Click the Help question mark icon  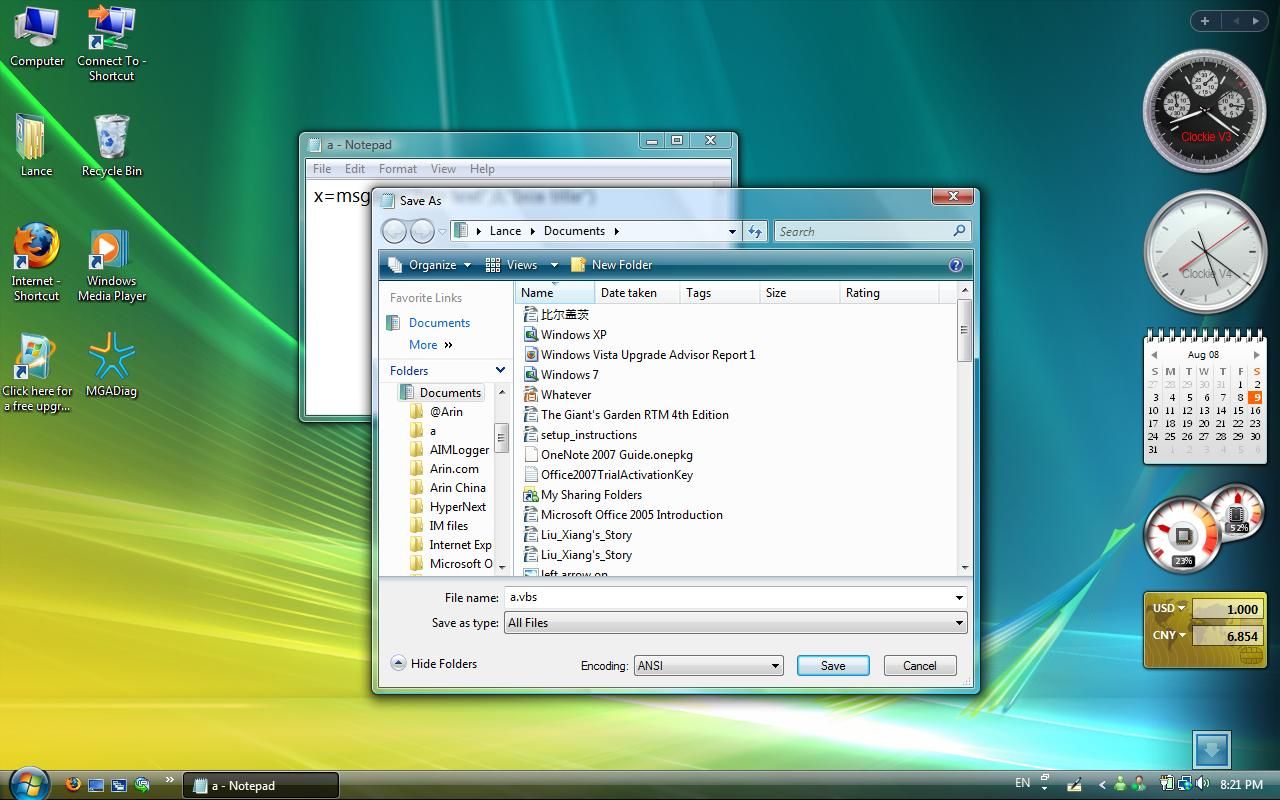click(x=955, y=264)
